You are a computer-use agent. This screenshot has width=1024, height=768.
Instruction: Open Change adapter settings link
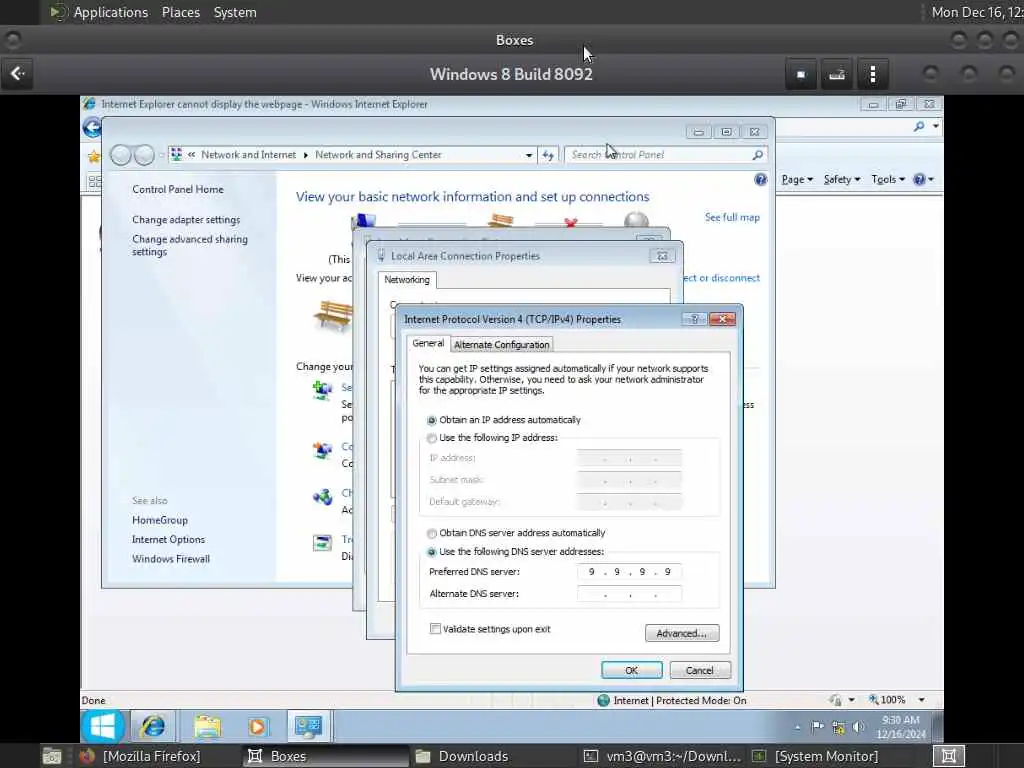[x=186, y=219]
